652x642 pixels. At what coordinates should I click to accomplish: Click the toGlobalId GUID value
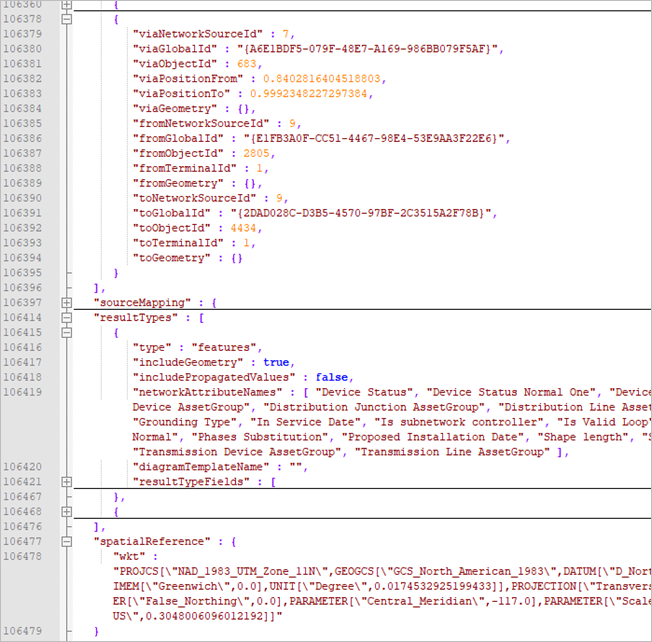coord(361,213)
